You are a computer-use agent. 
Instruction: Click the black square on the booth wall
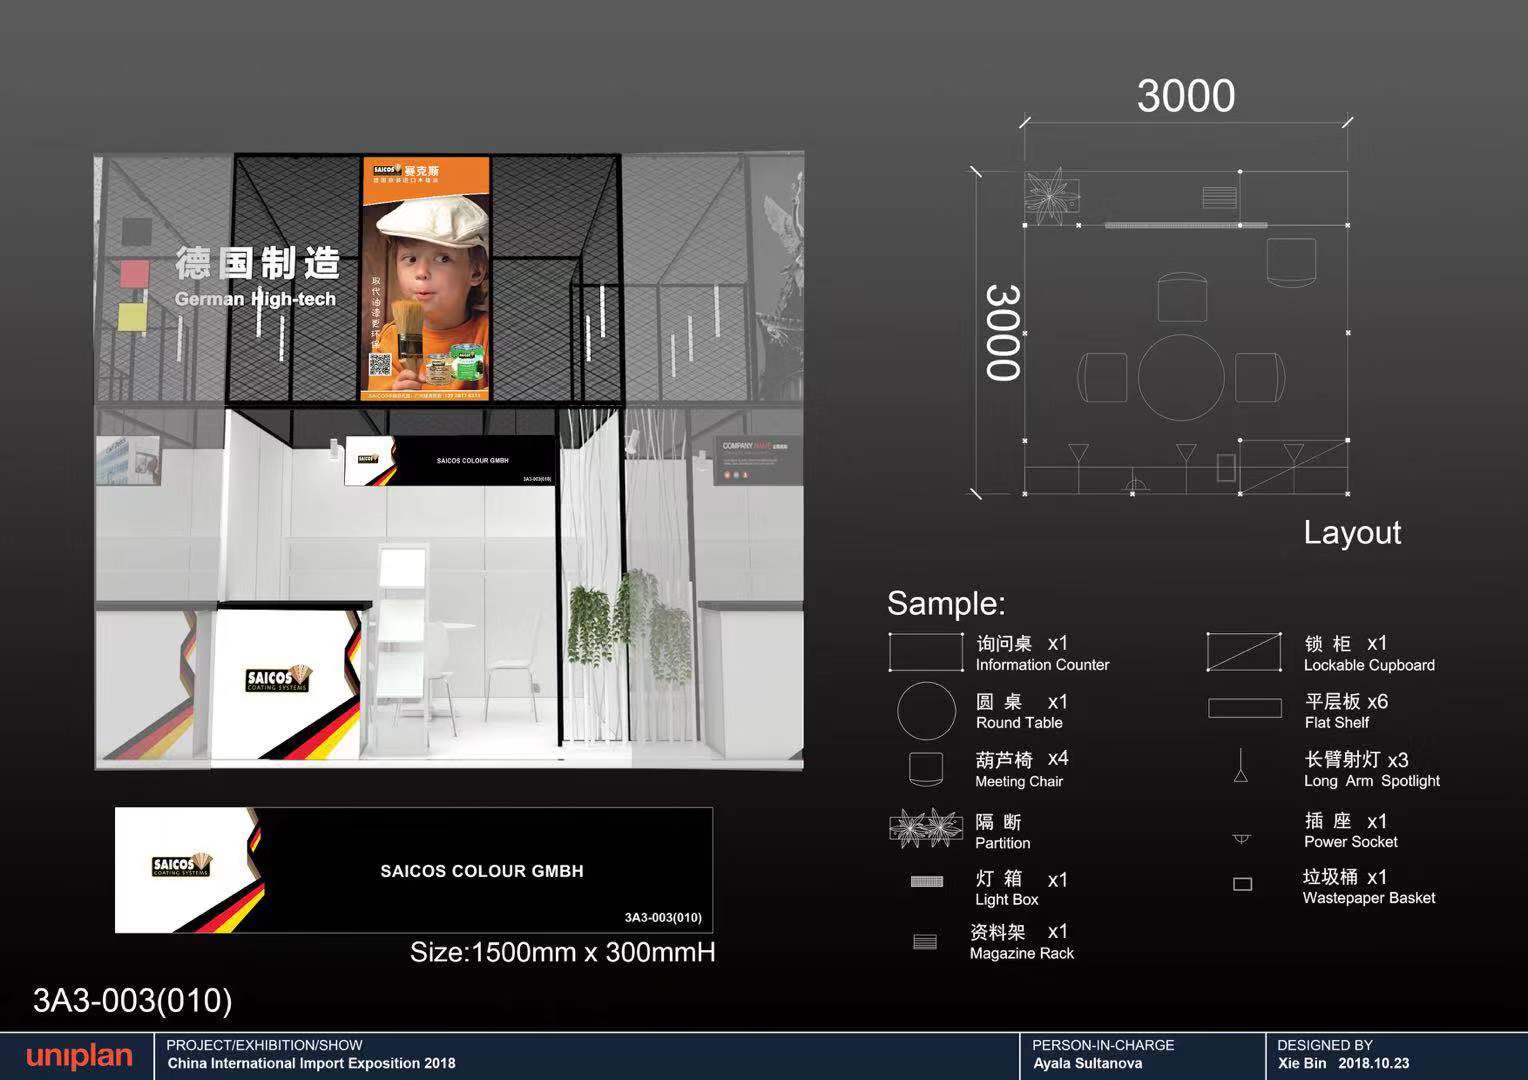tap(136, 231)
